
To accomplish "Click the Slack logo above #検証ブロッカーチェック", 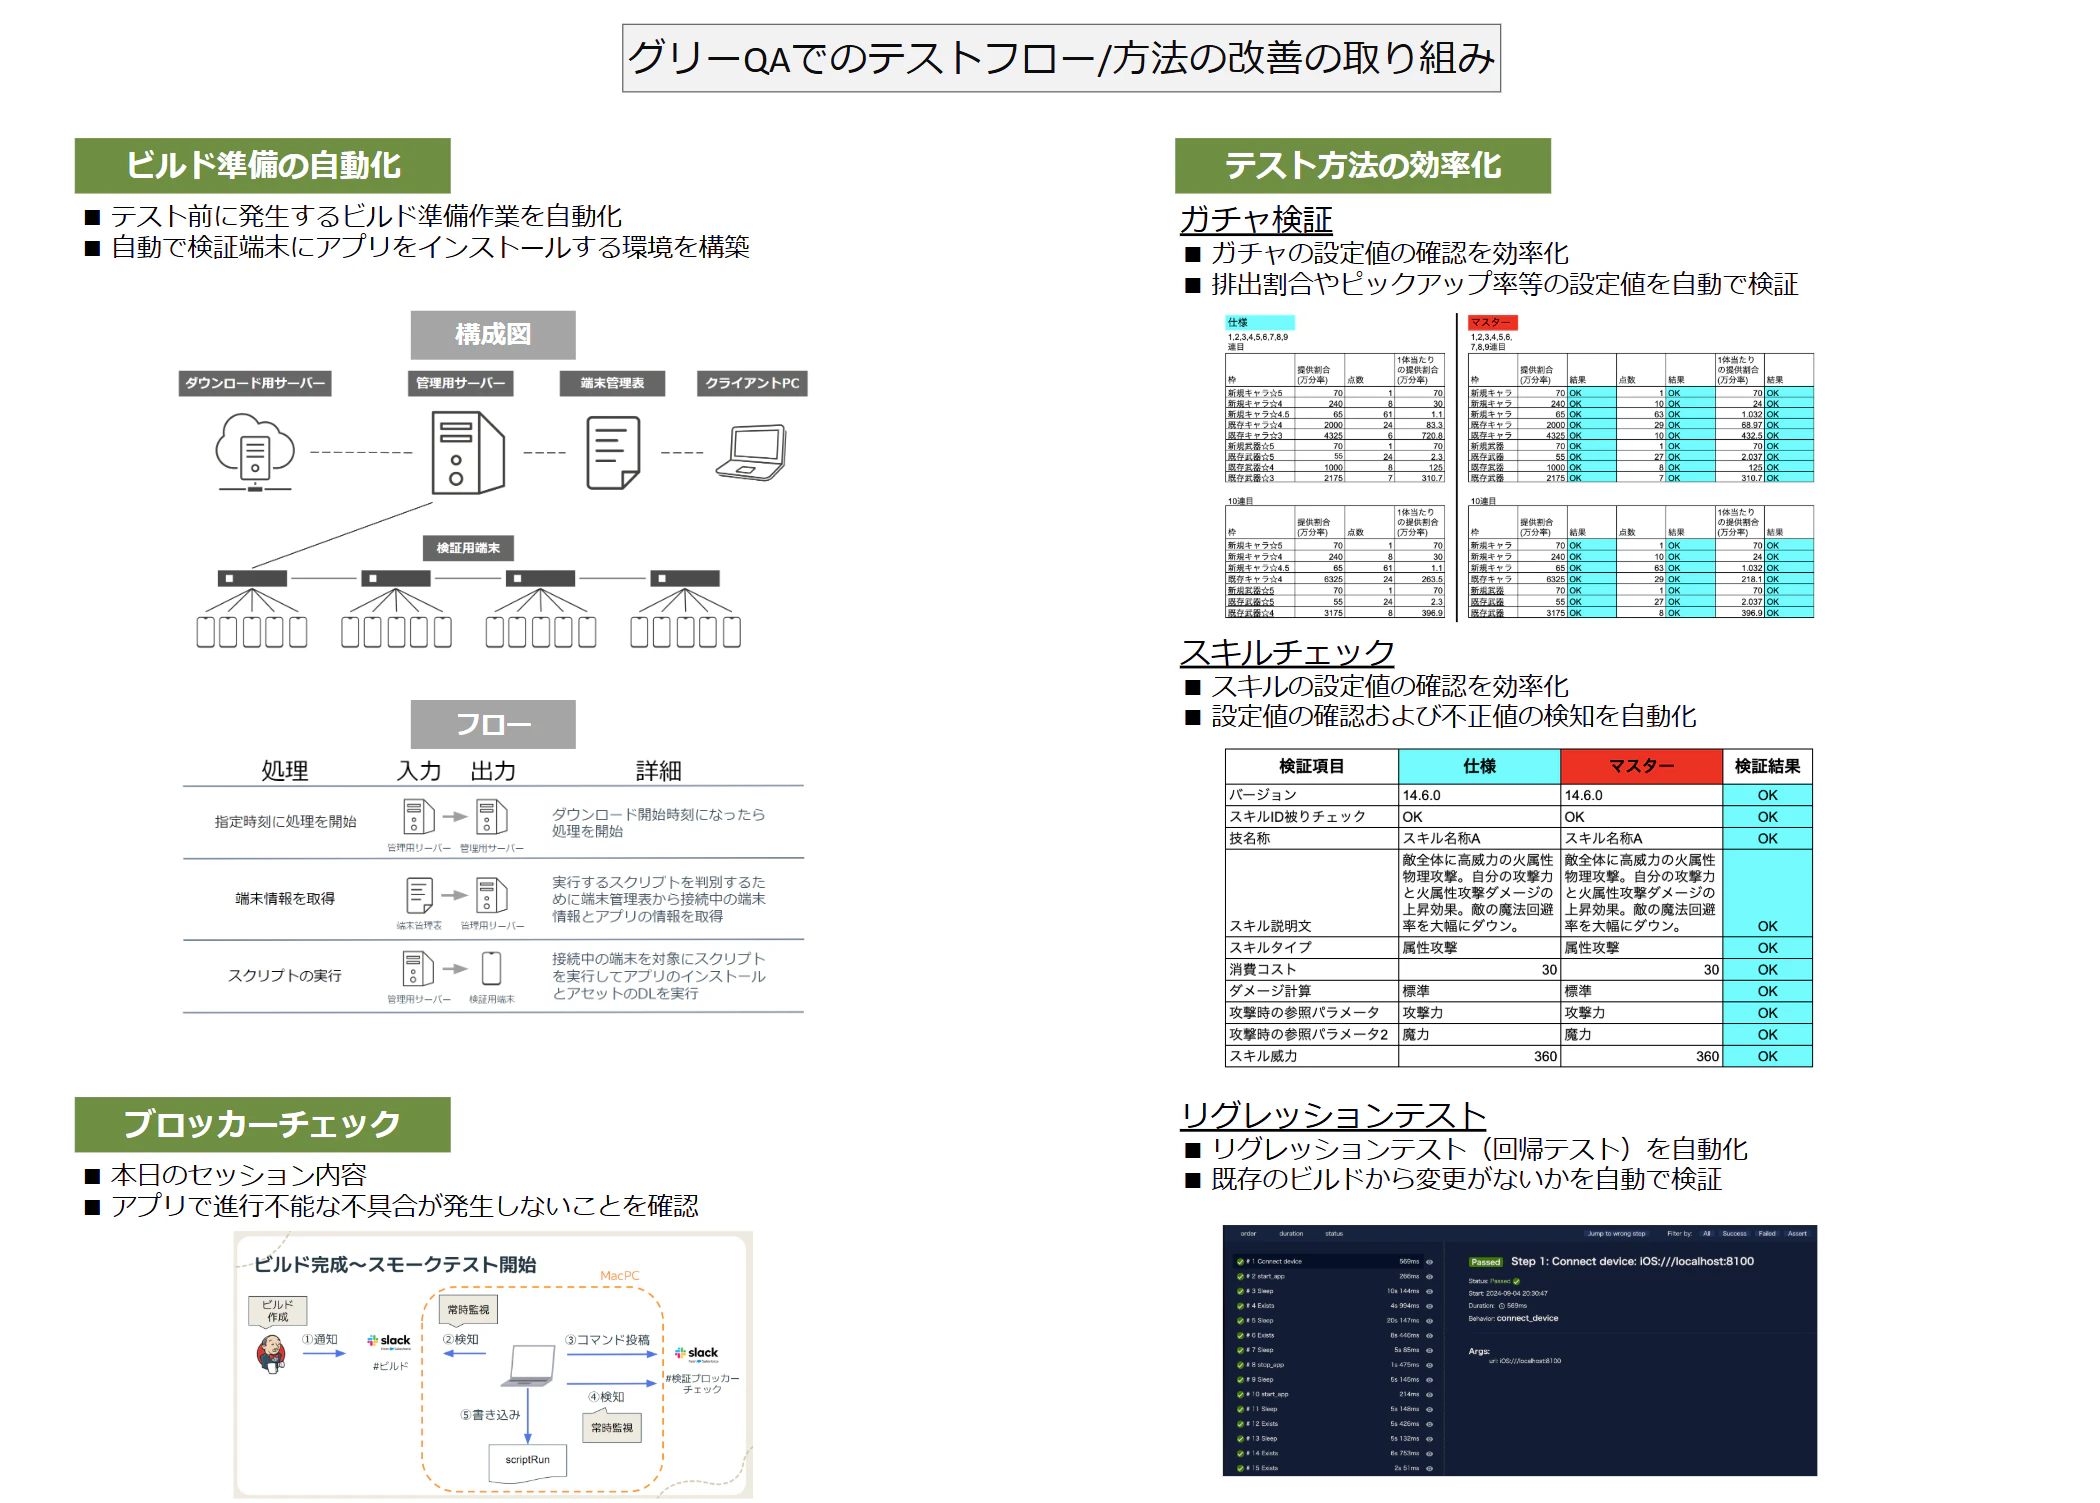I will click(x=696, y=1353).
